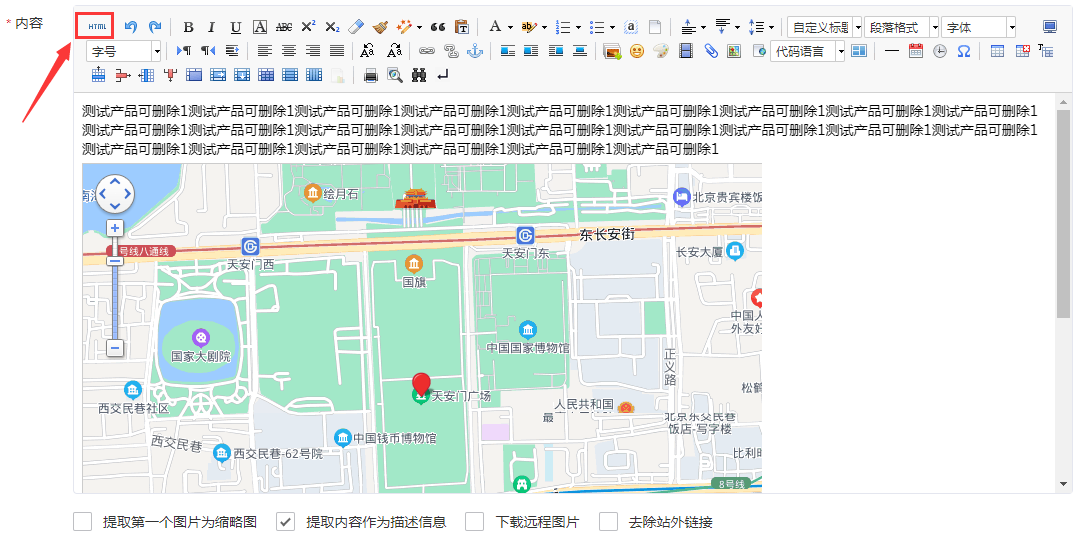
Task: Enable 去除站外链接 checkbox
Action: point(608,521)
